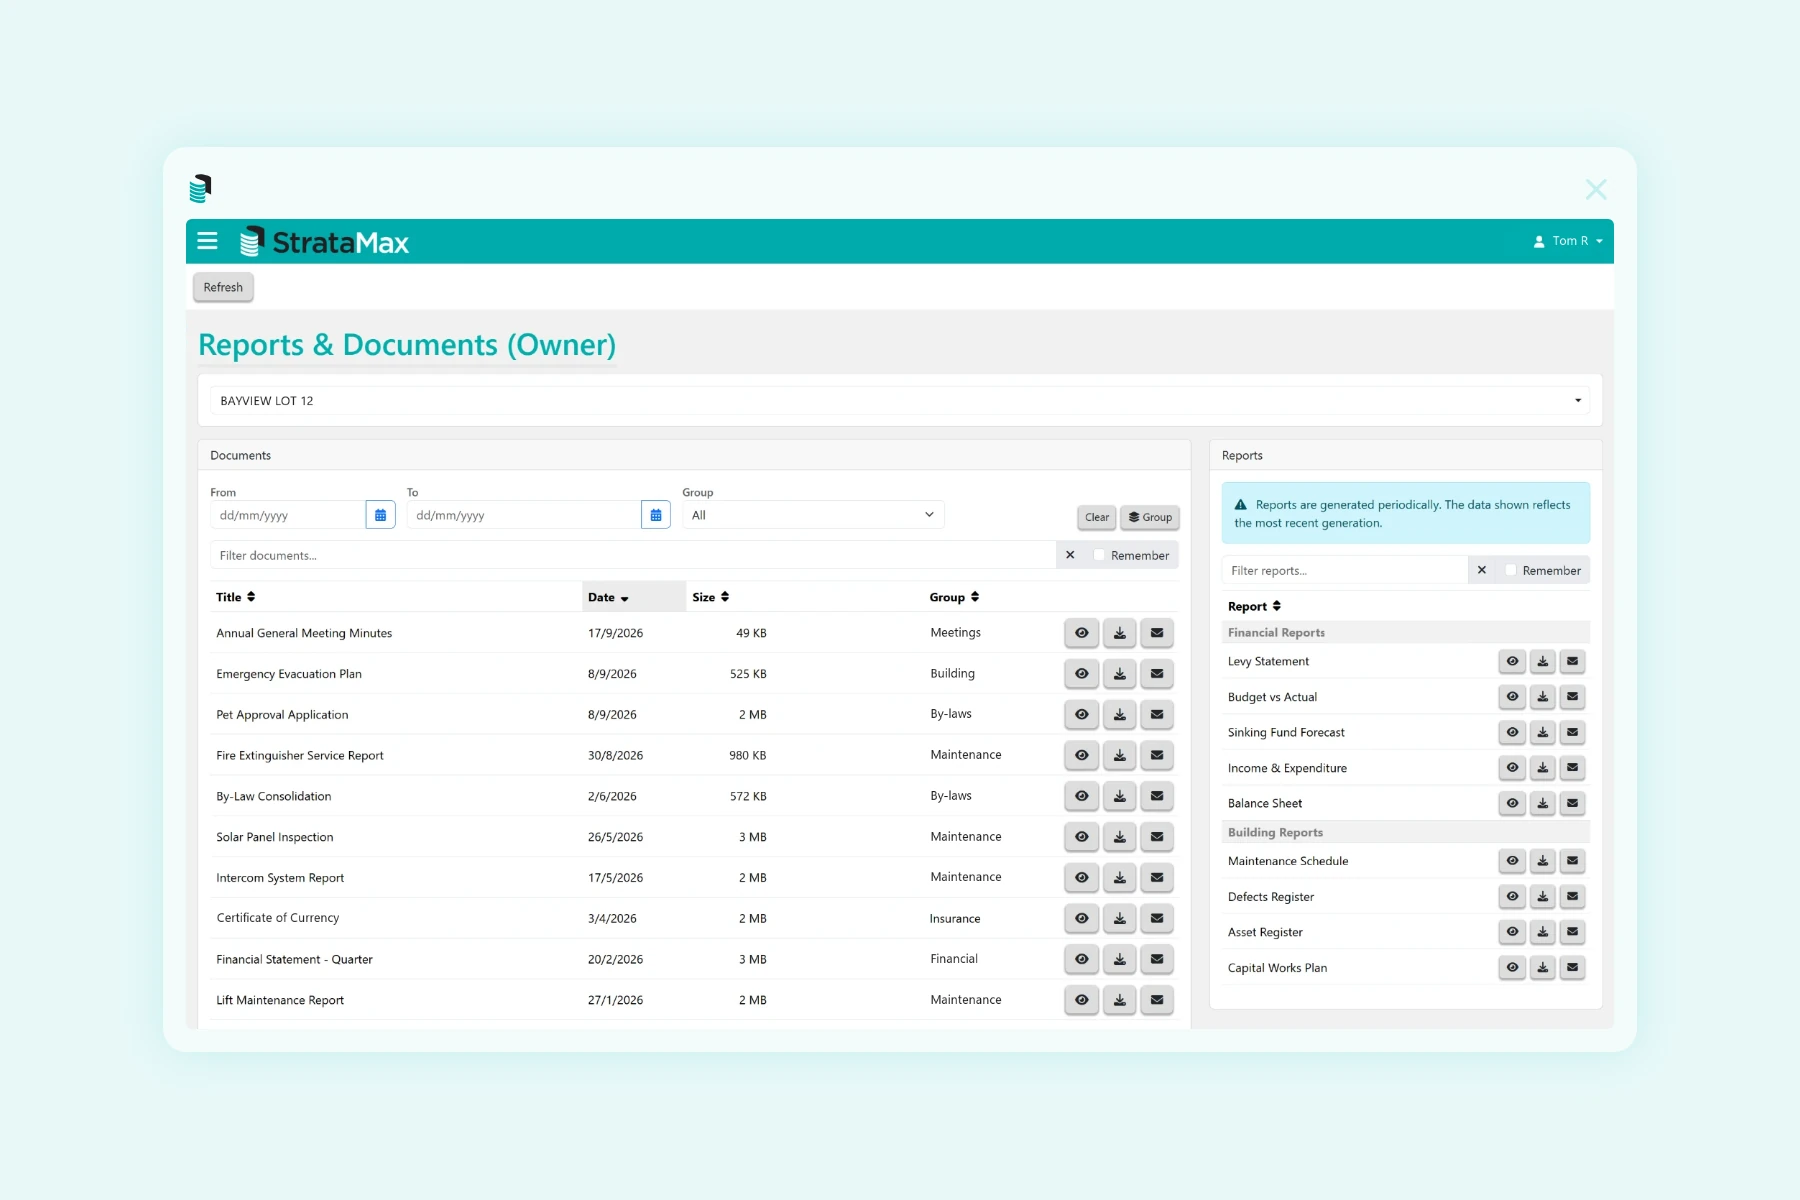1800x1200 pixels.
Task: Preview the Income & Expenditure report
Action: (x=1513, y=768)
